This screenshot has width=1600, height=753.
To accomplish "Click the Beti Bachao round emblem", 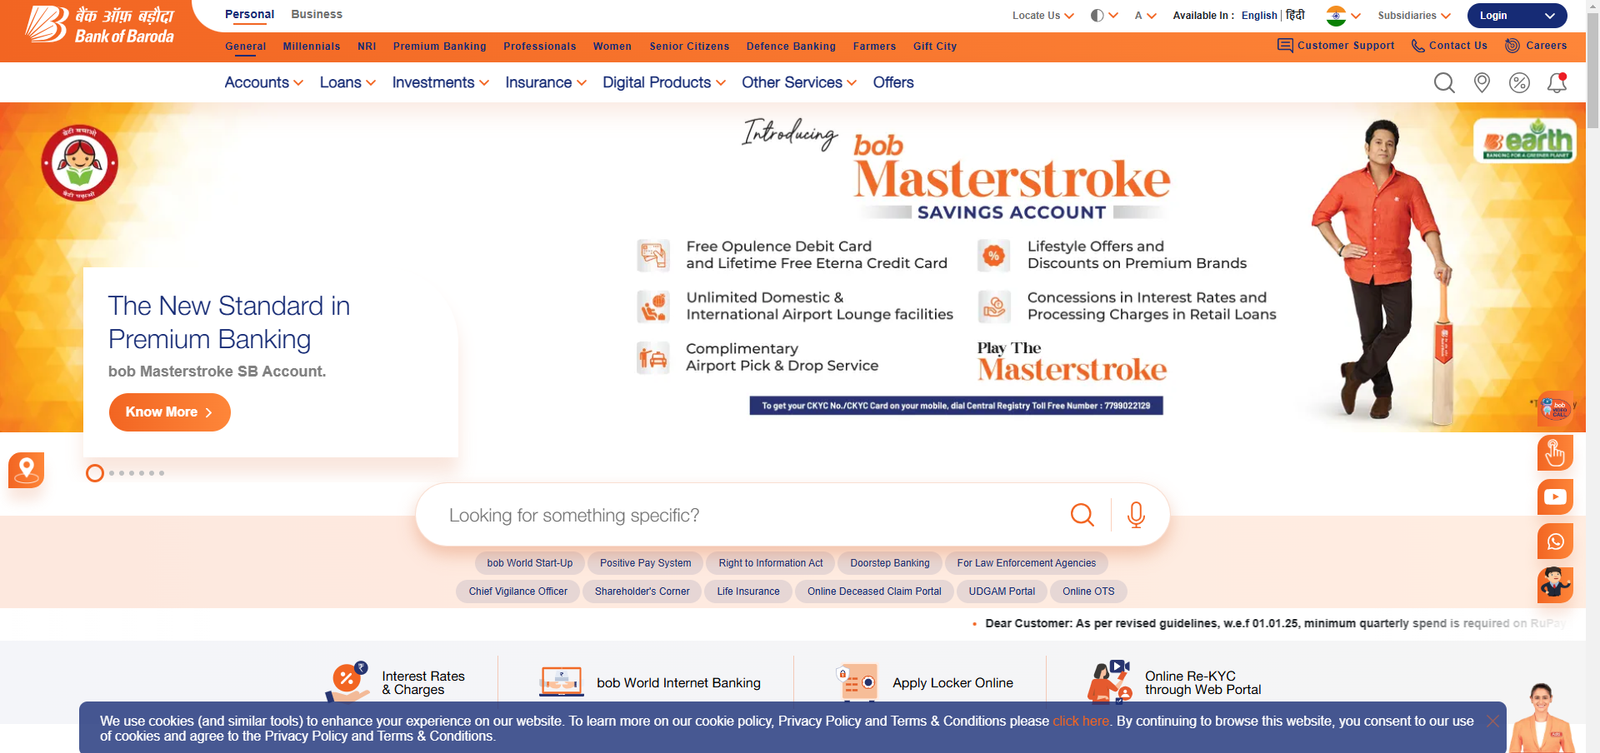I will (80, 163).
